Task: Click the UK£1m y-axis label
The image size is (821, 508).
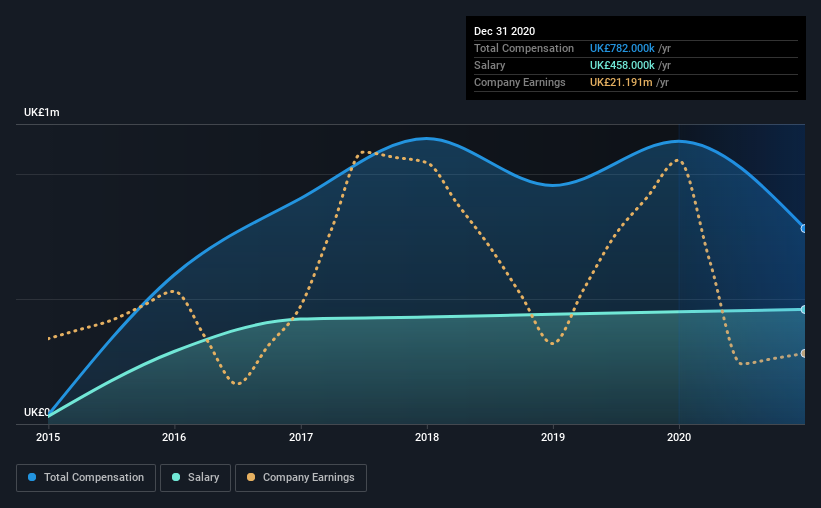Action: click(41, 113)
